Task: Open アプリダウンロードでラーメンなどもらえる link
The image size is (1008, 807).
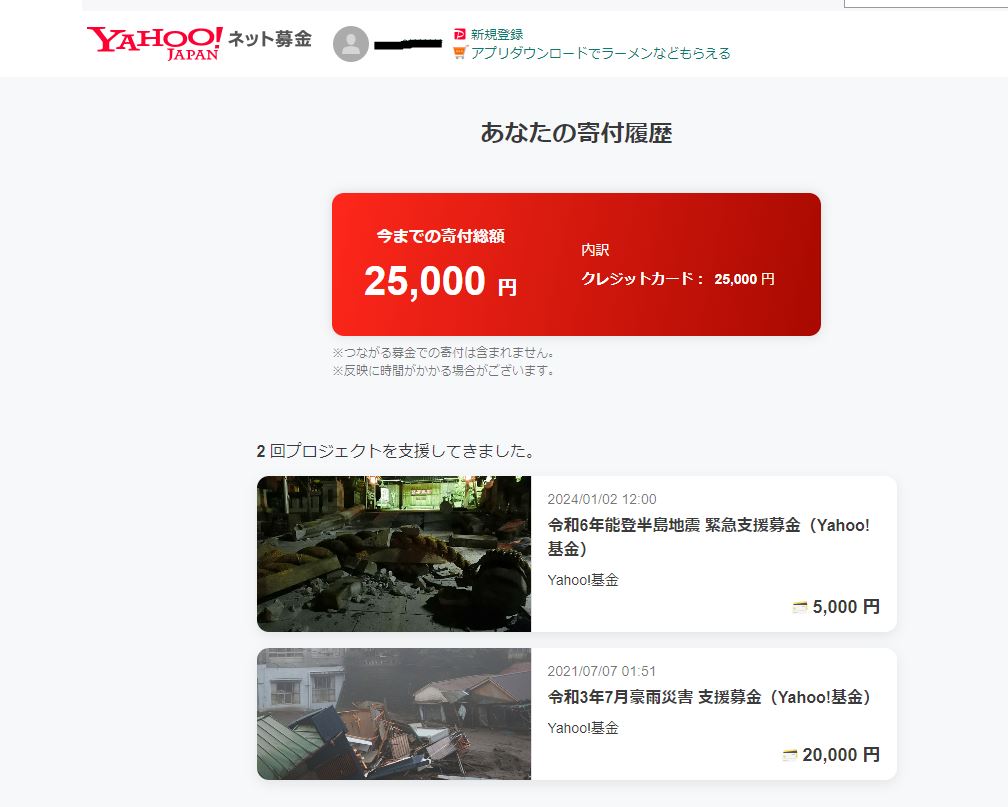Action: [600, 53]
